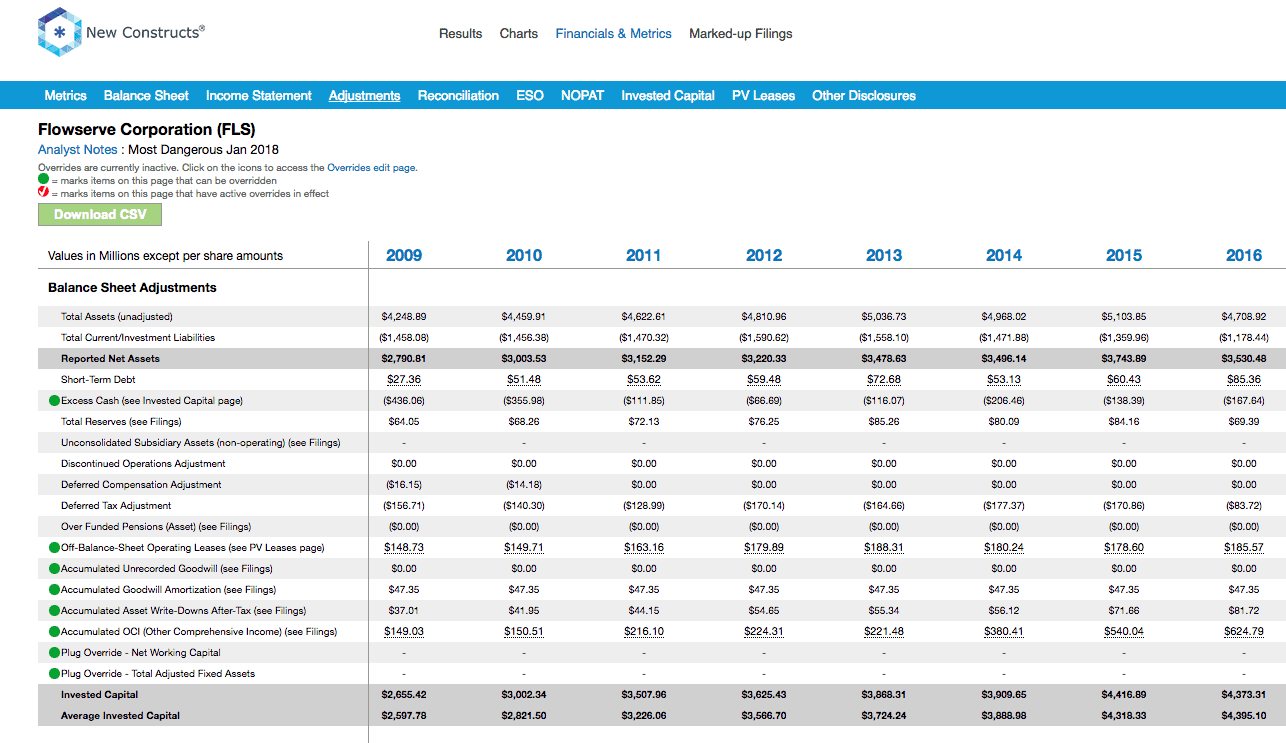
Task: Click green override dot beside Excess Cash
Action: coord(54,401)
